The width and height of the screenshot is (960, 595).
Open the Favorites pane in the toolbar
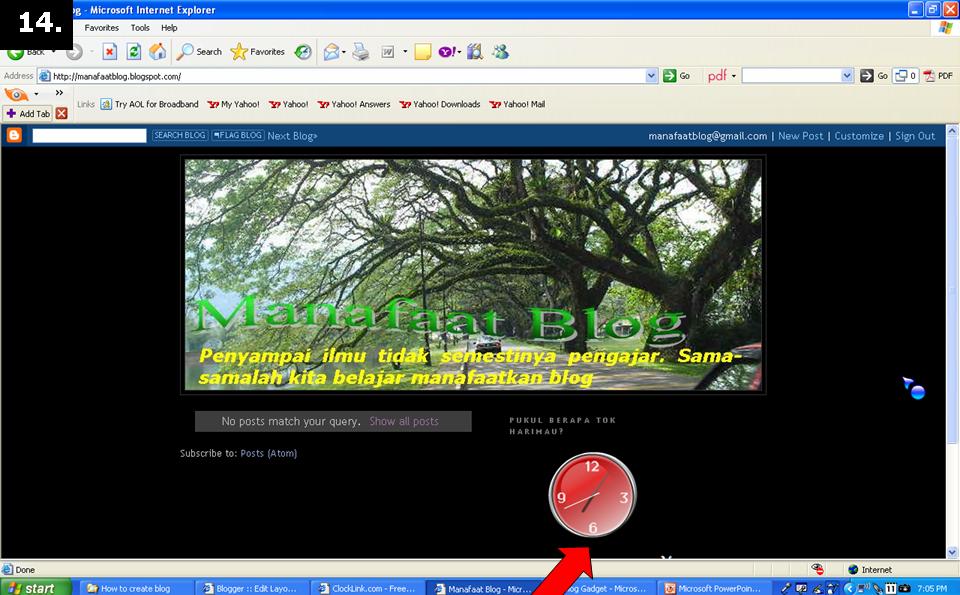[x=258, y=52]
